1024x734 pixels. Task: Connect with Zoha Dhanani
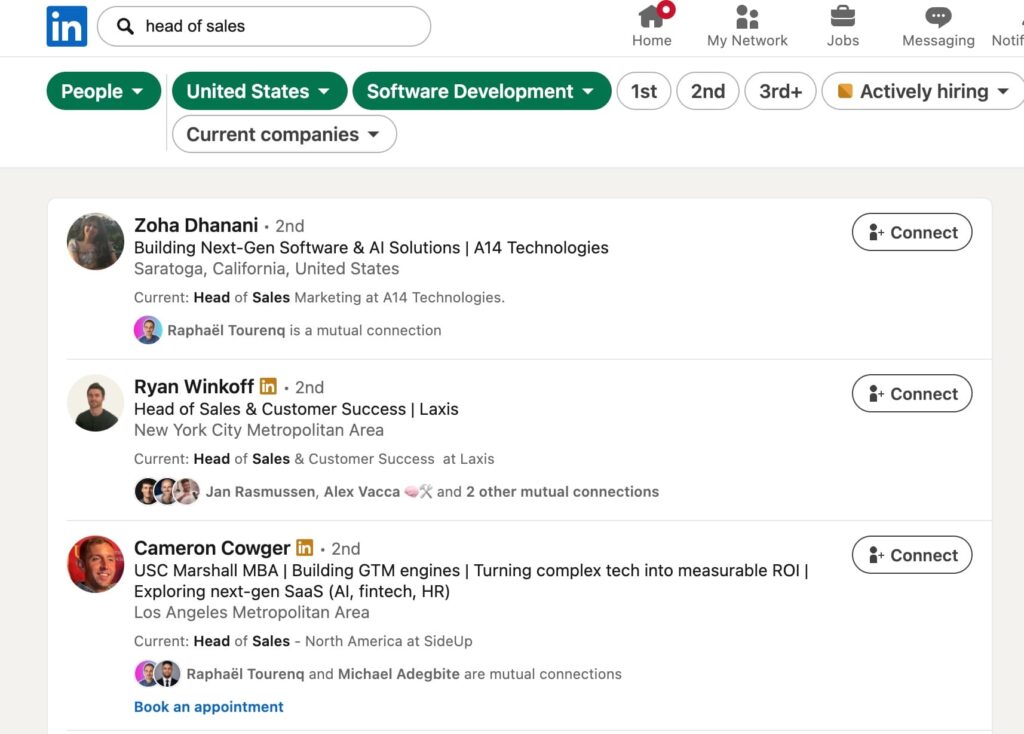point(911,232)
